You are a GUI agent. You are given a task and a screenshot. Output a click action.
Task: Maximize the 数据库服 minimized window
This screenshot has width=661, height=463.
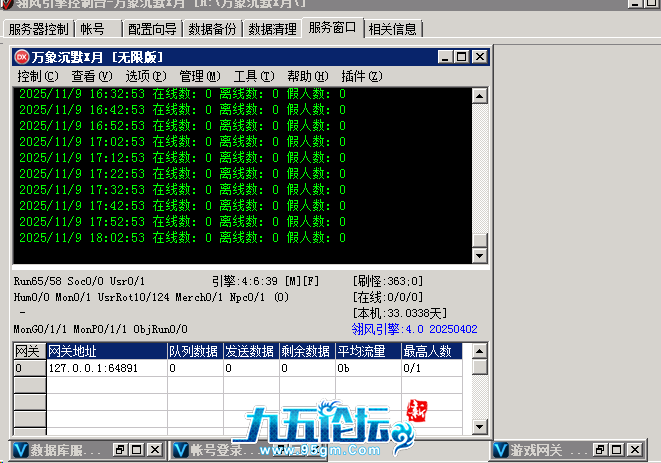click(137, 450)
